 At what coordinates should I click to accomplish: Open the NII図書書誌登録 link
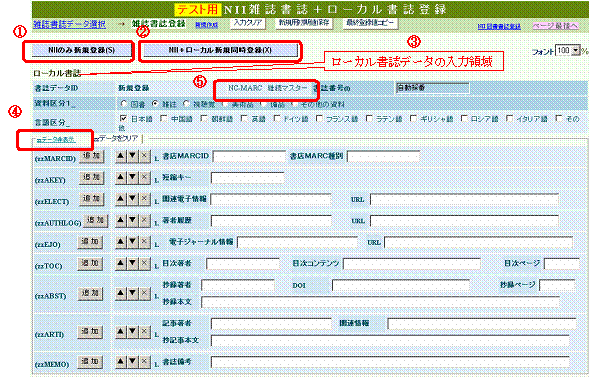point(499,26)
